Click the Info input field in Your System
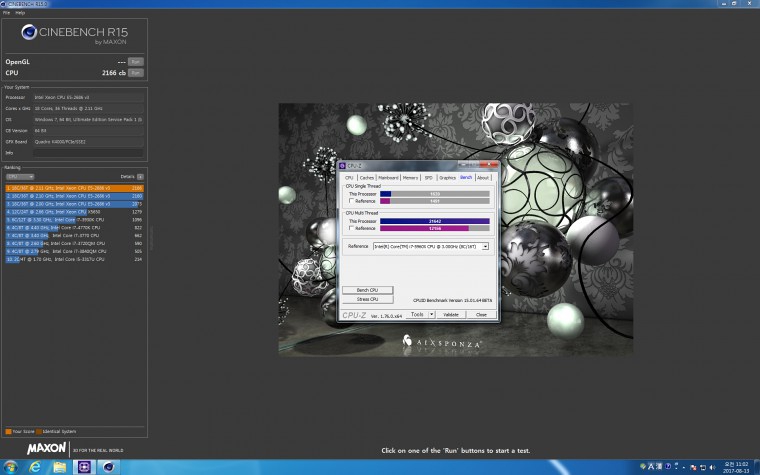Viewport: 760px width, 475px height. [88, 153]
